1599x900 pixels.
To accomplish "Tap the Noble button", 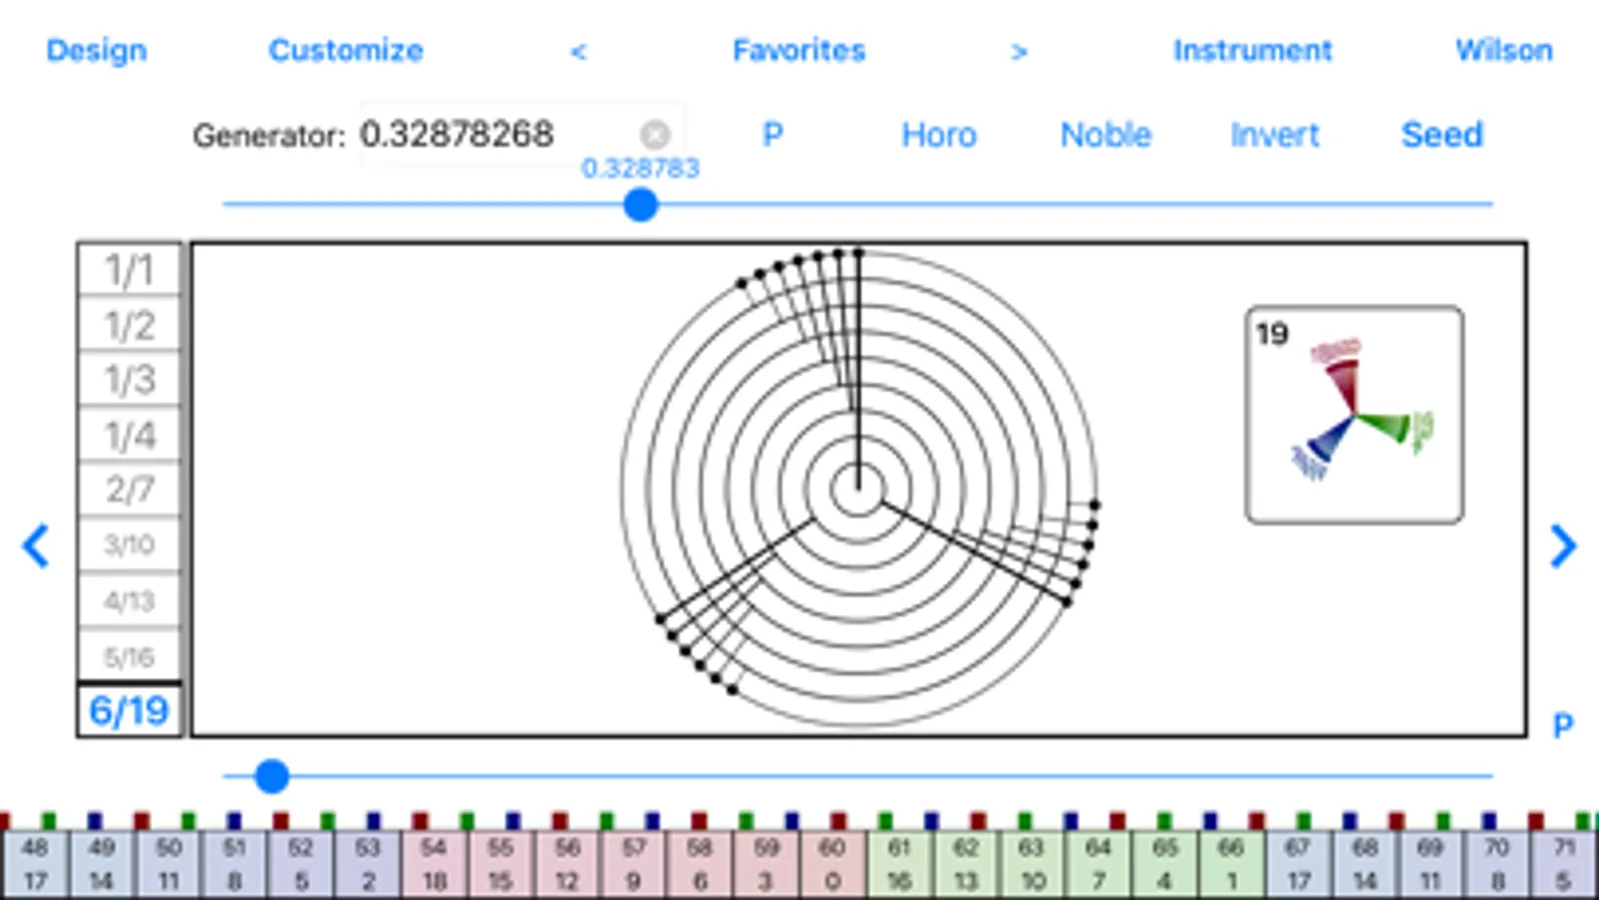I will (x=1106, y=134).
